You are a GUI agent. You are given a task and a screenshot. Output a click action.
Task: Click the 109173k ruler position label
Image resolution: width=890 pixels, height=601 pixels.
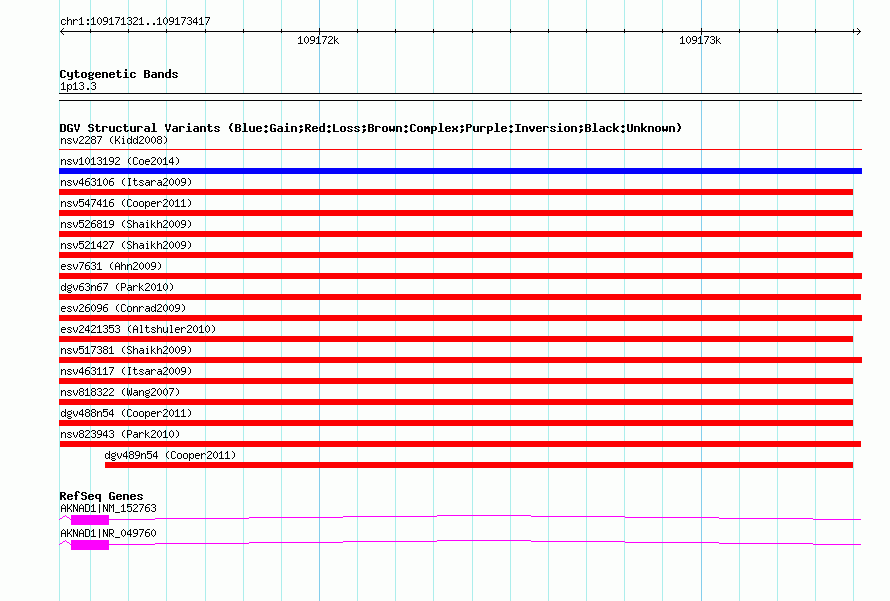click(x=700, y=41)
